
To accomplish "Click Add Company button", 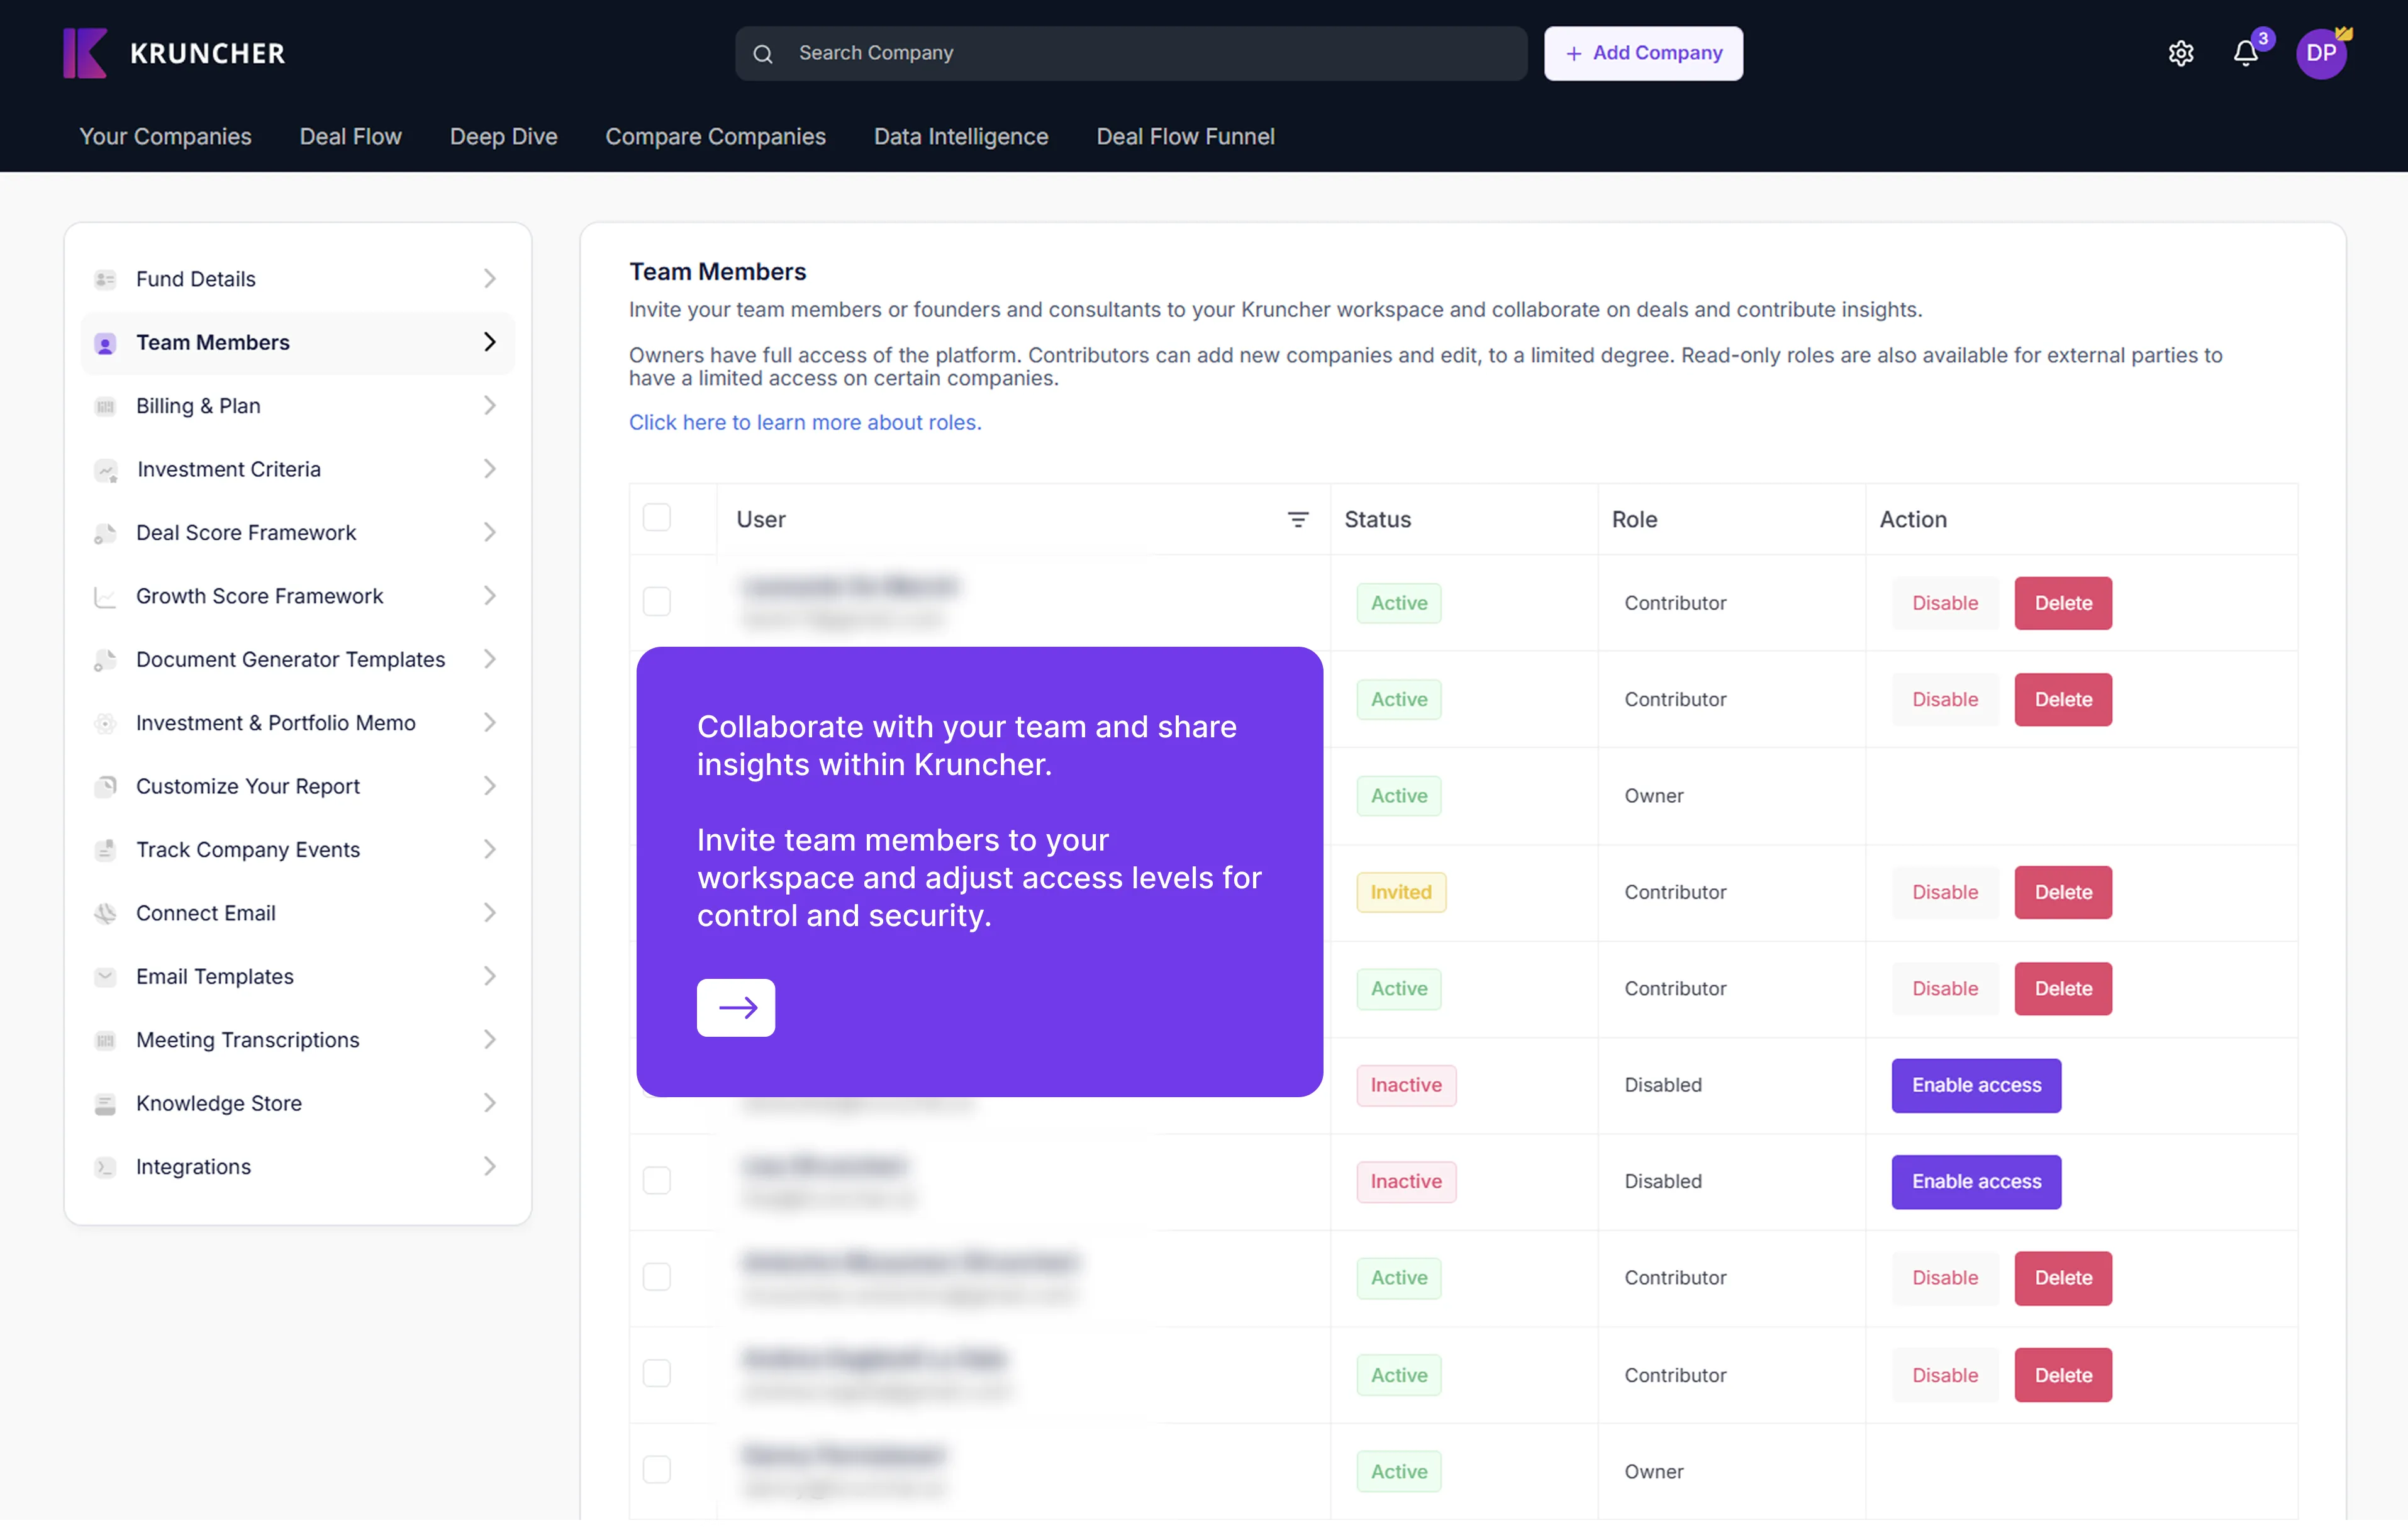I will point(1642,53).
